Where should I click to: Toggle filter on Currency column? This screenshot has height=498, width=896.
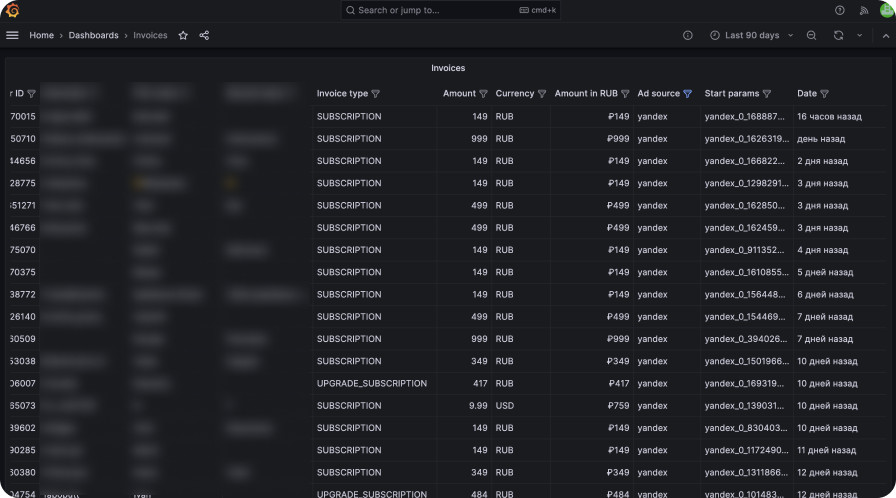542,94
